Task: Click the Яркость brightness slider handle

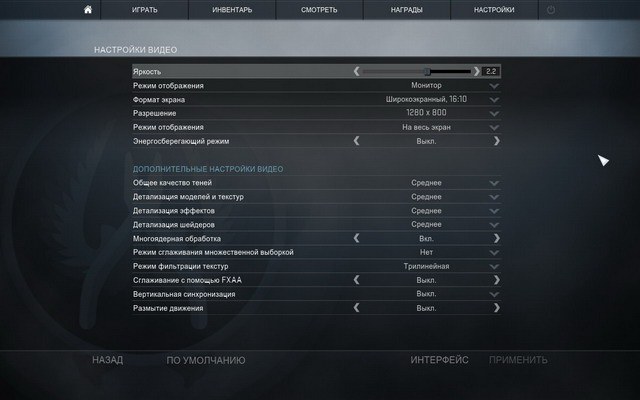Action: [427, 72]
